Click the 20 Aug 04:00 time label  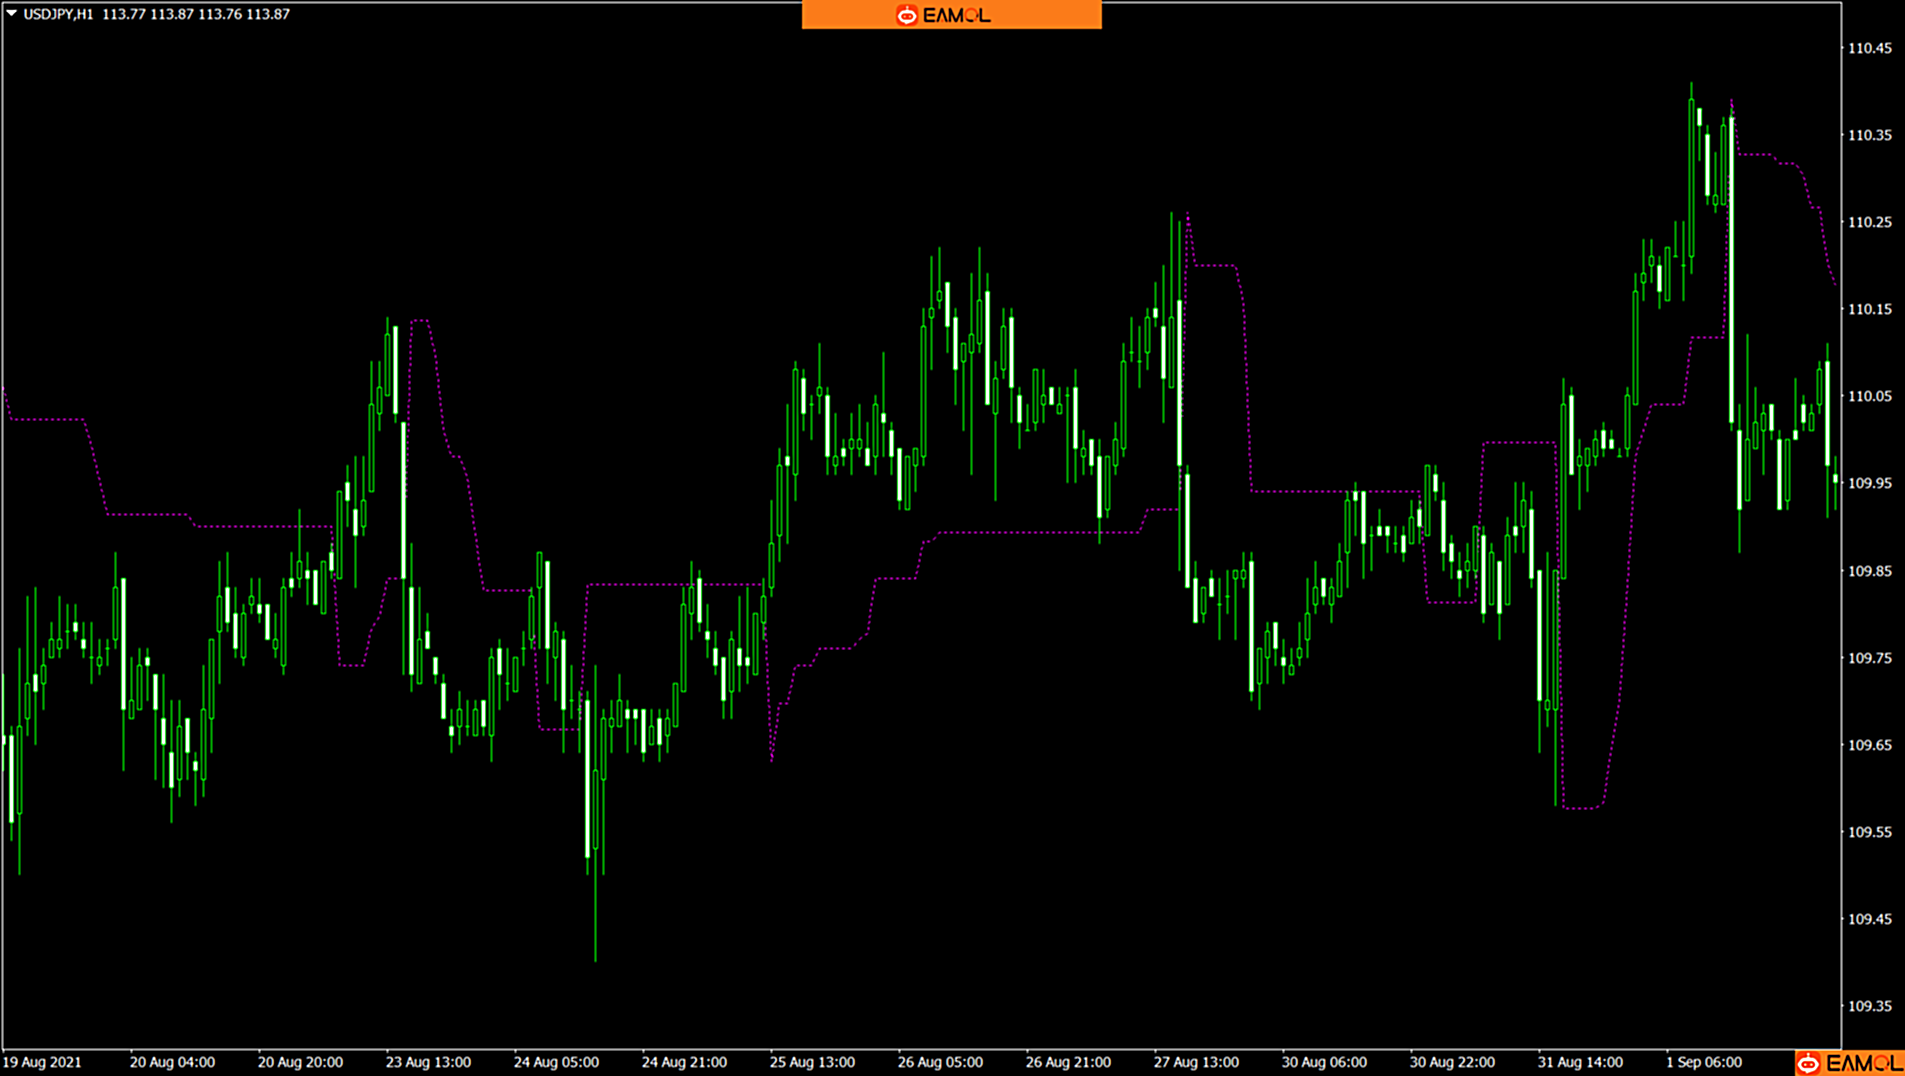click(x=172, y=1062)
